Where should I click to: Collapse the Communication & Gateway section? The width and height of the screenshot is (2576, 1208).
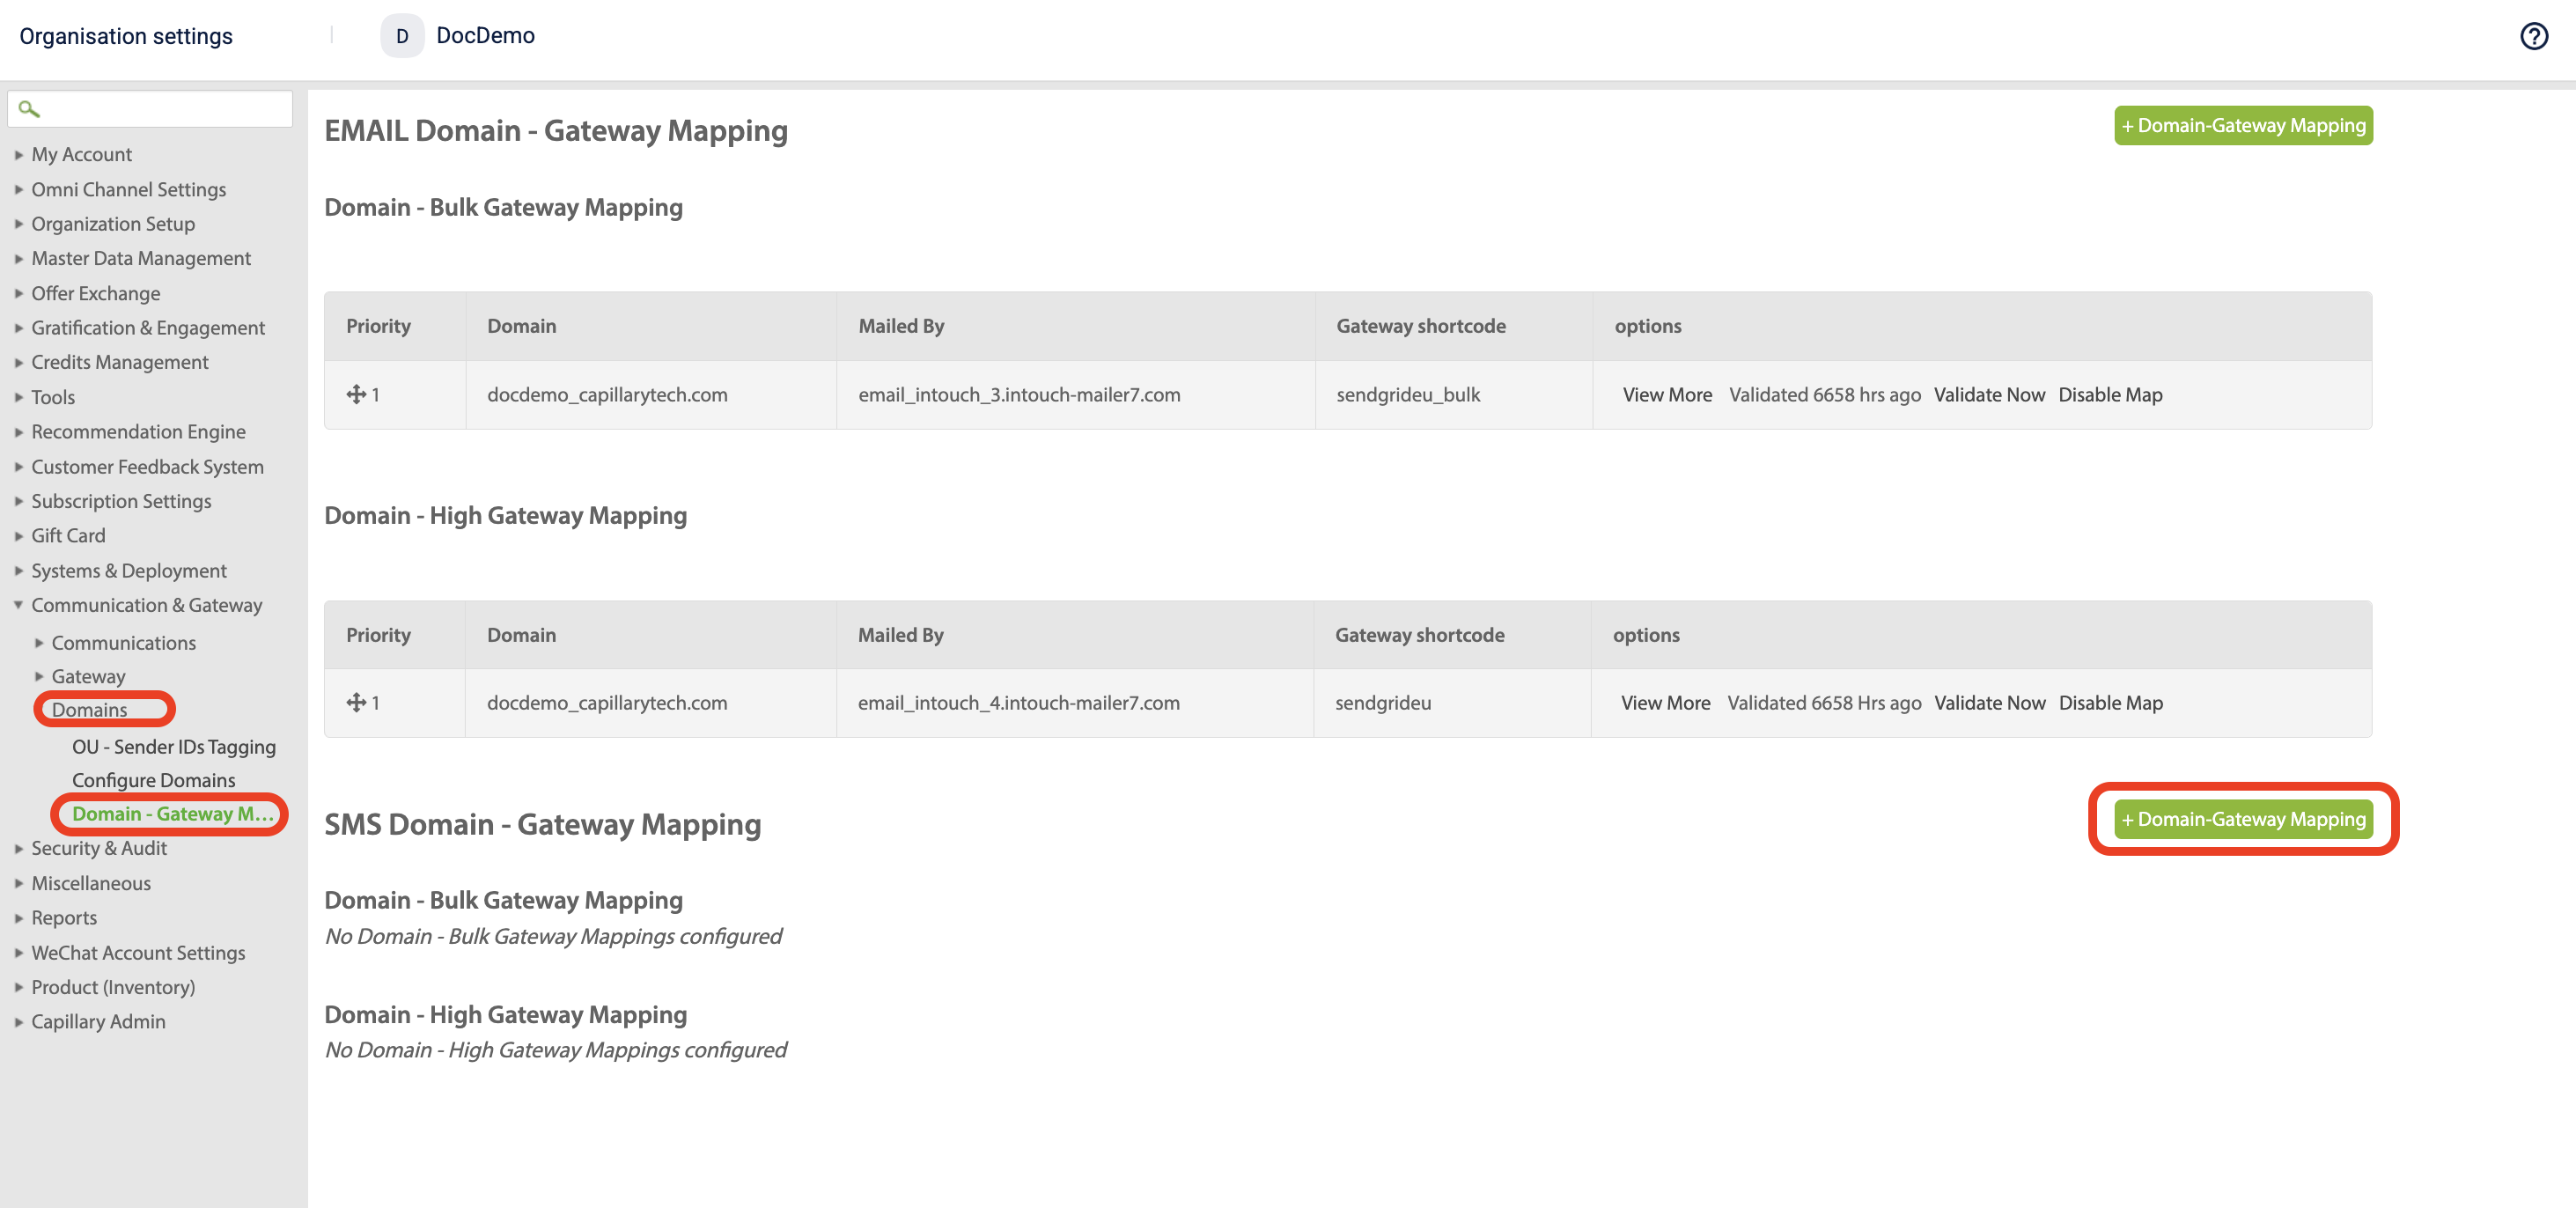19,605
